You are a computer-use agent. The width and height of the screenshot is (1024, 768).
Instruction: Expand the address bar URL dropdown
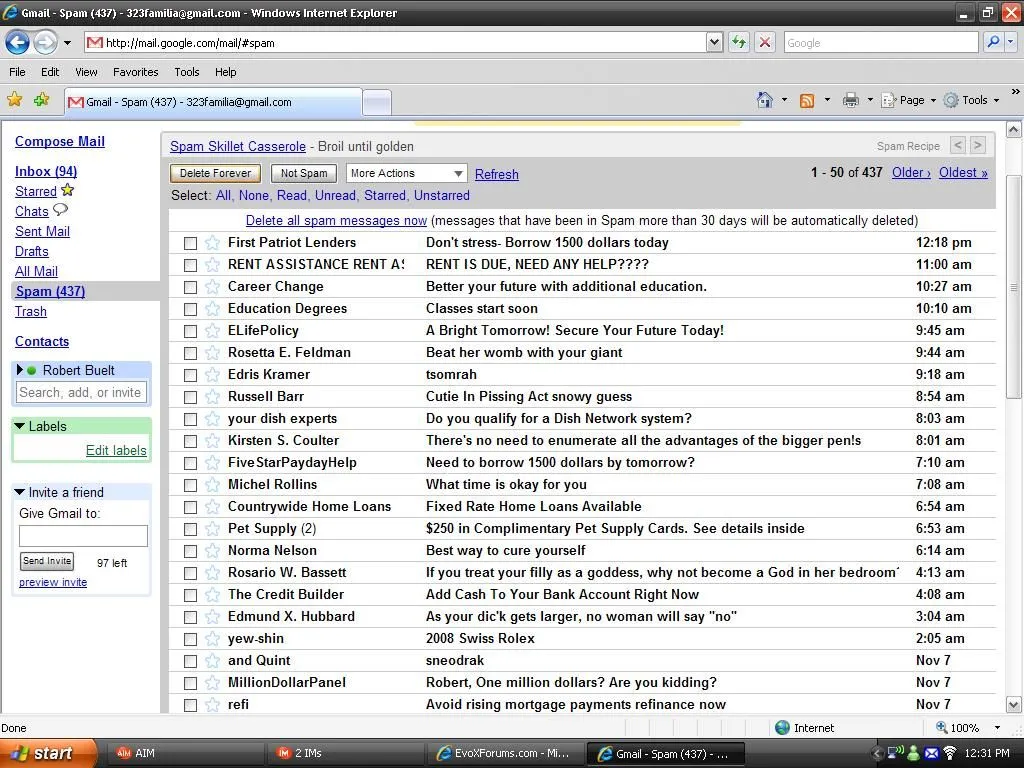714,42
